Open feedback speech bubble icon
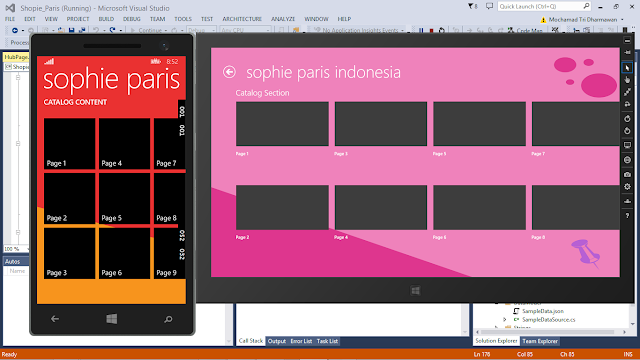Image resolution: width=640 pixels, height=360 pixels. pyautogui.click(x=489, y=6)
